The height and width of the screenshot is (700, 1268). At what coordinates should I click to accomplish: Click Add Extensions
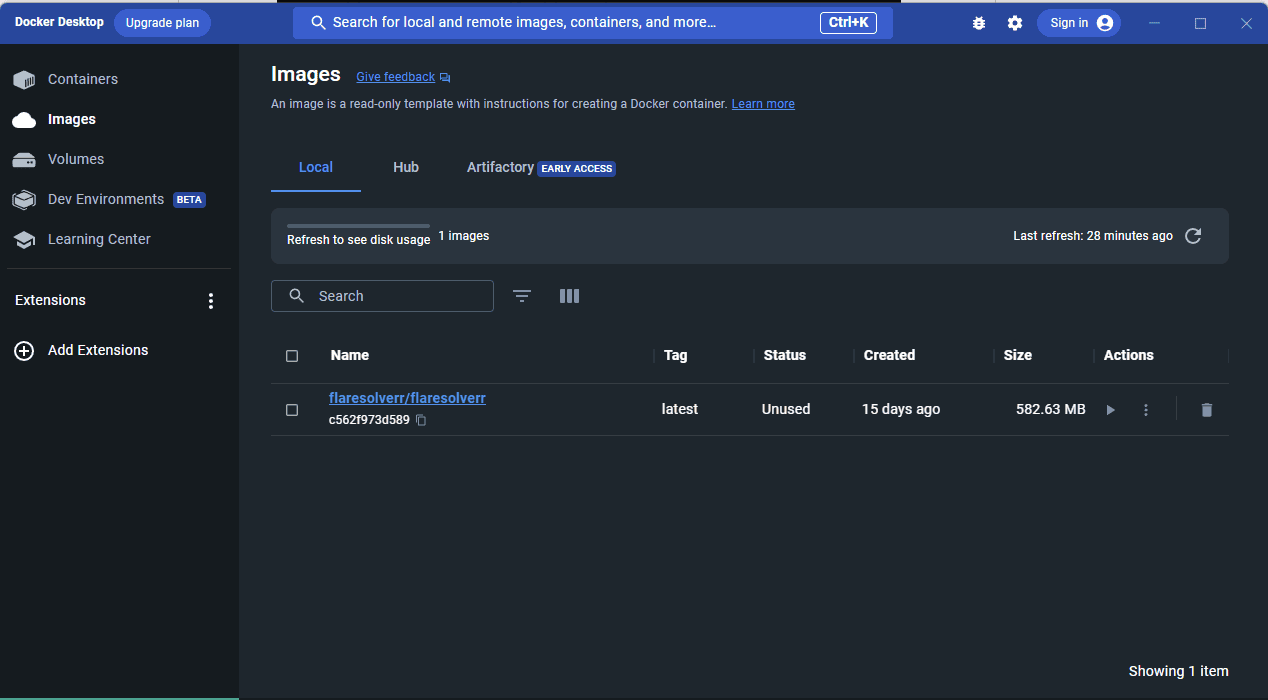(98, 350)
